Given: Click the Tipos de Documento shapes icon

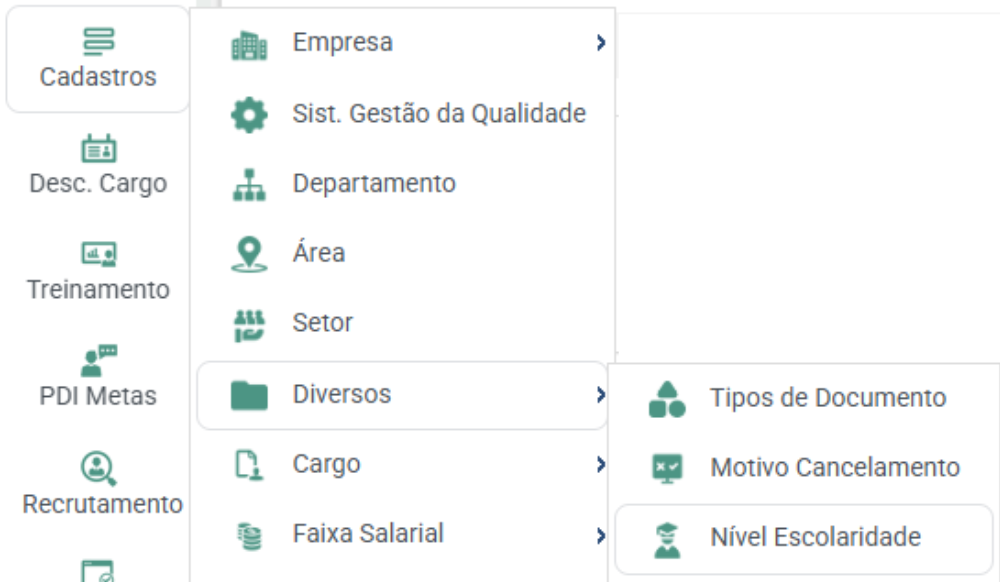Looking at the screenshot, I should pyautogui.click(x=667, y=400).
